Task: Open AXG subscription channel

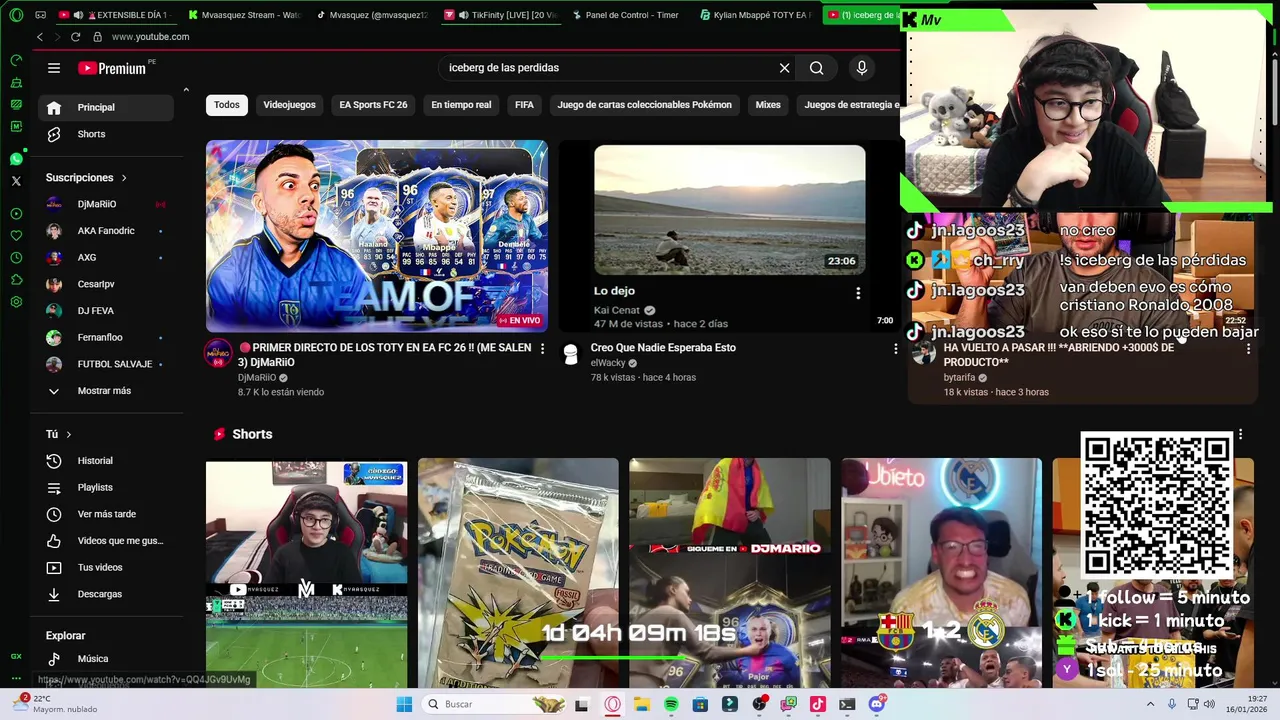Action: point(106,258)
